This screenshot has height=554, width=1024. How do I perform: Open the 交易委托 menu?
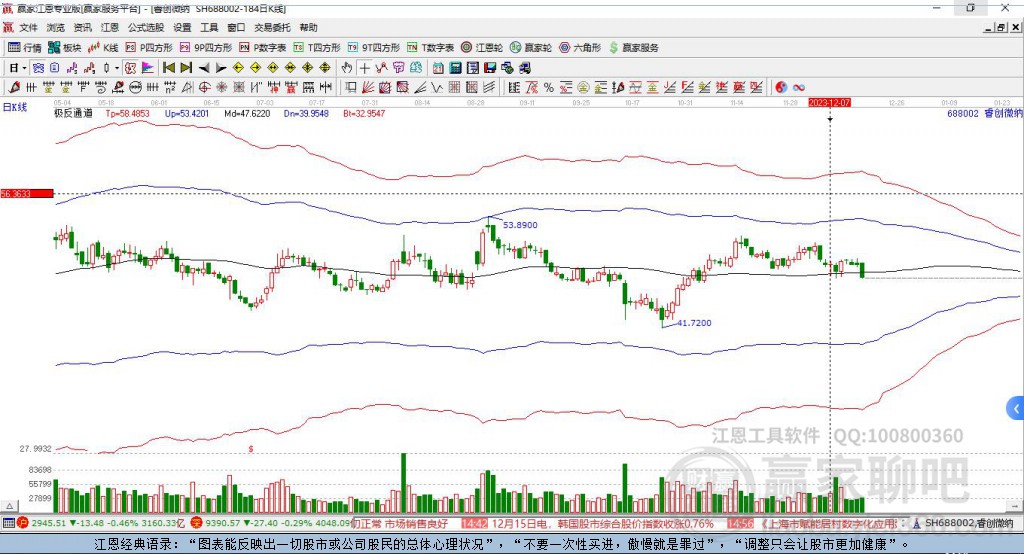272,27
